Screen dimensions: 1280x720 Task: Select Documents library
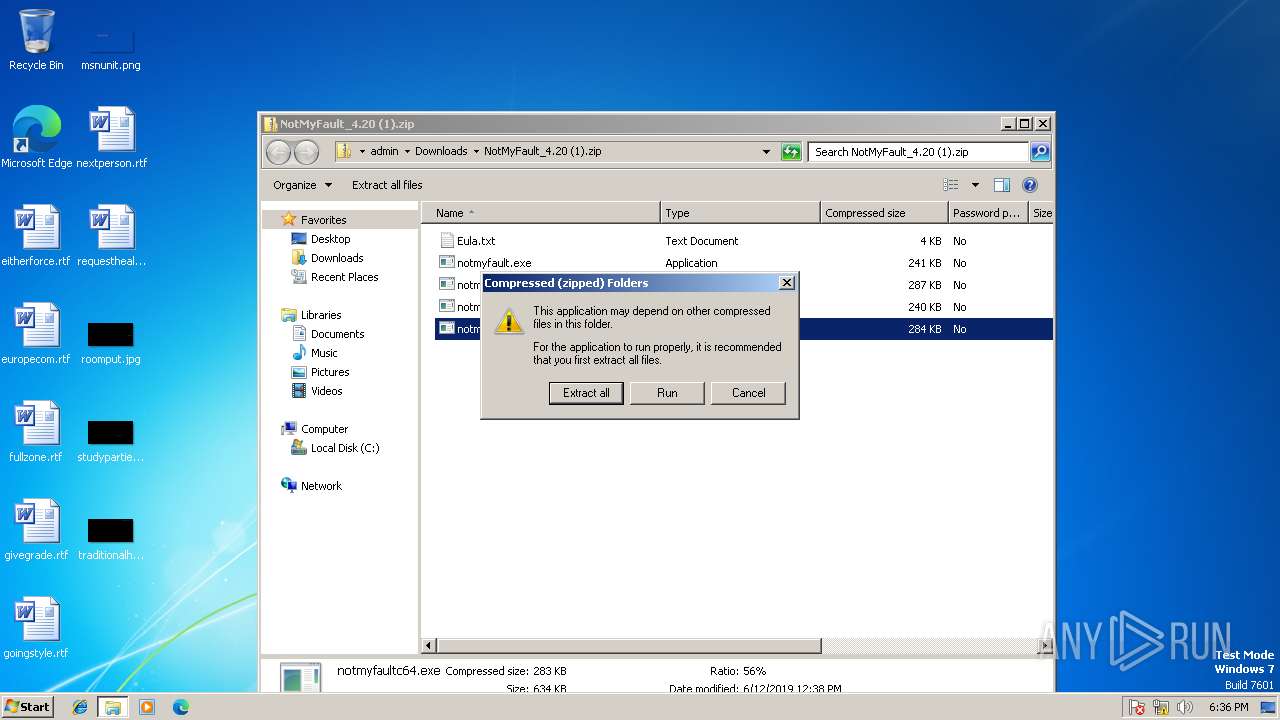tap(337, 334)
